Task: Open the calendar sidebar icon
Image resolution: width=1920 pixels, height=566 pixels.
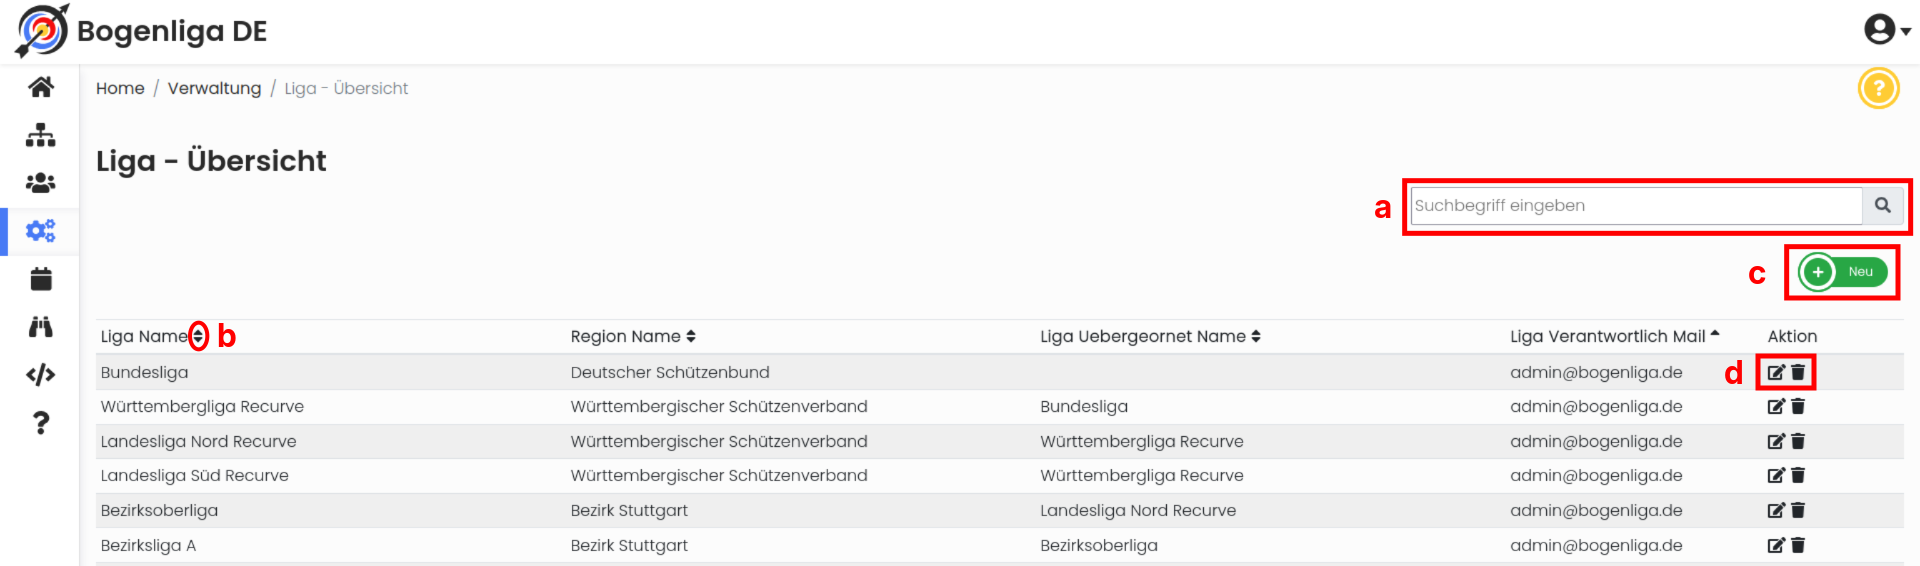Action: [x=41, y=279]
